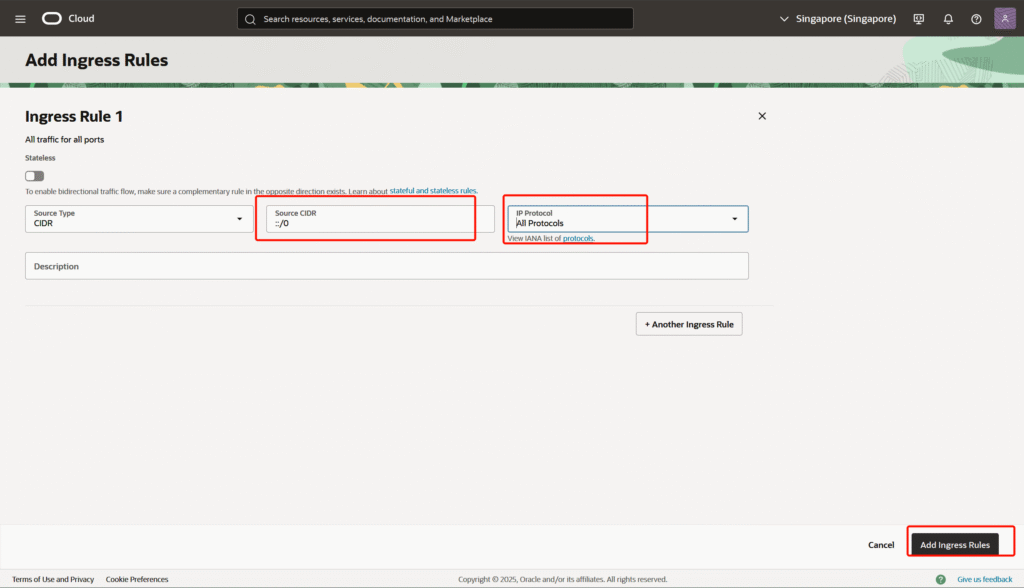Close Ingress Rule 1 with the X
The width and height of the screenshot is (1024, 588).
coord(762,116)
